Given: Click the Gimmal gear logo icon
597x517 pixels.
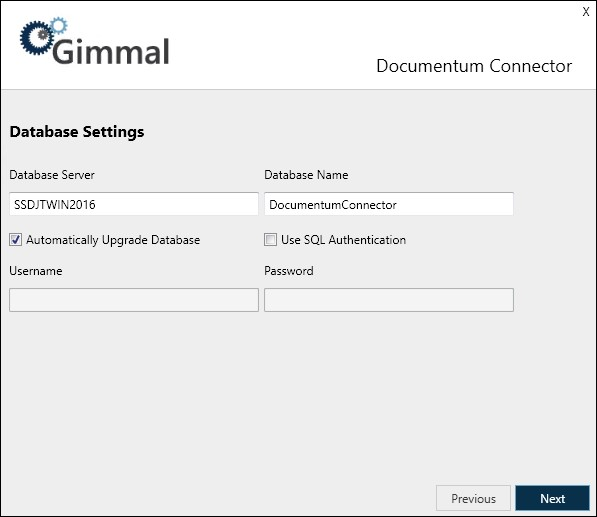Looking at the screenshot, I should [37, 37].
